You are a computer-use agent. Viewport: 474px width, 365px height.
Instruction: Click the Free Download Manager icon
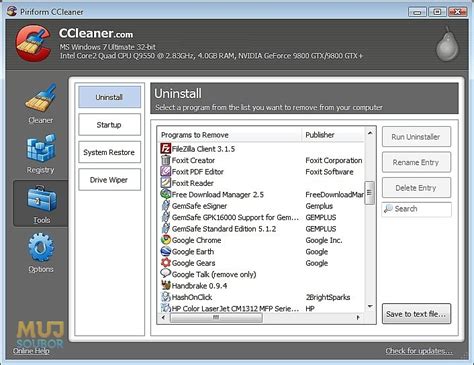click(x=166, y=194)
